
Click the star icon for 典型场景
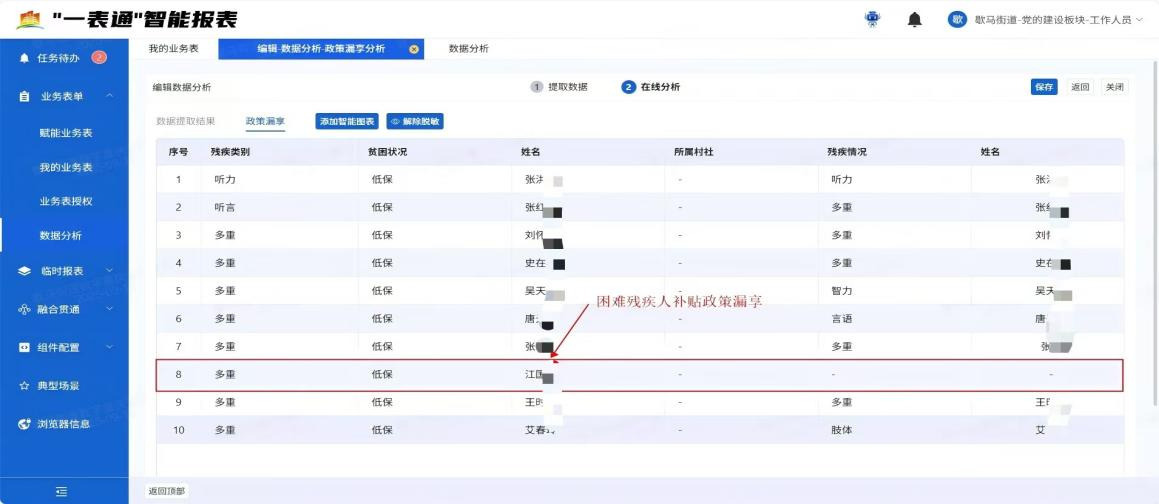[24, 386]
